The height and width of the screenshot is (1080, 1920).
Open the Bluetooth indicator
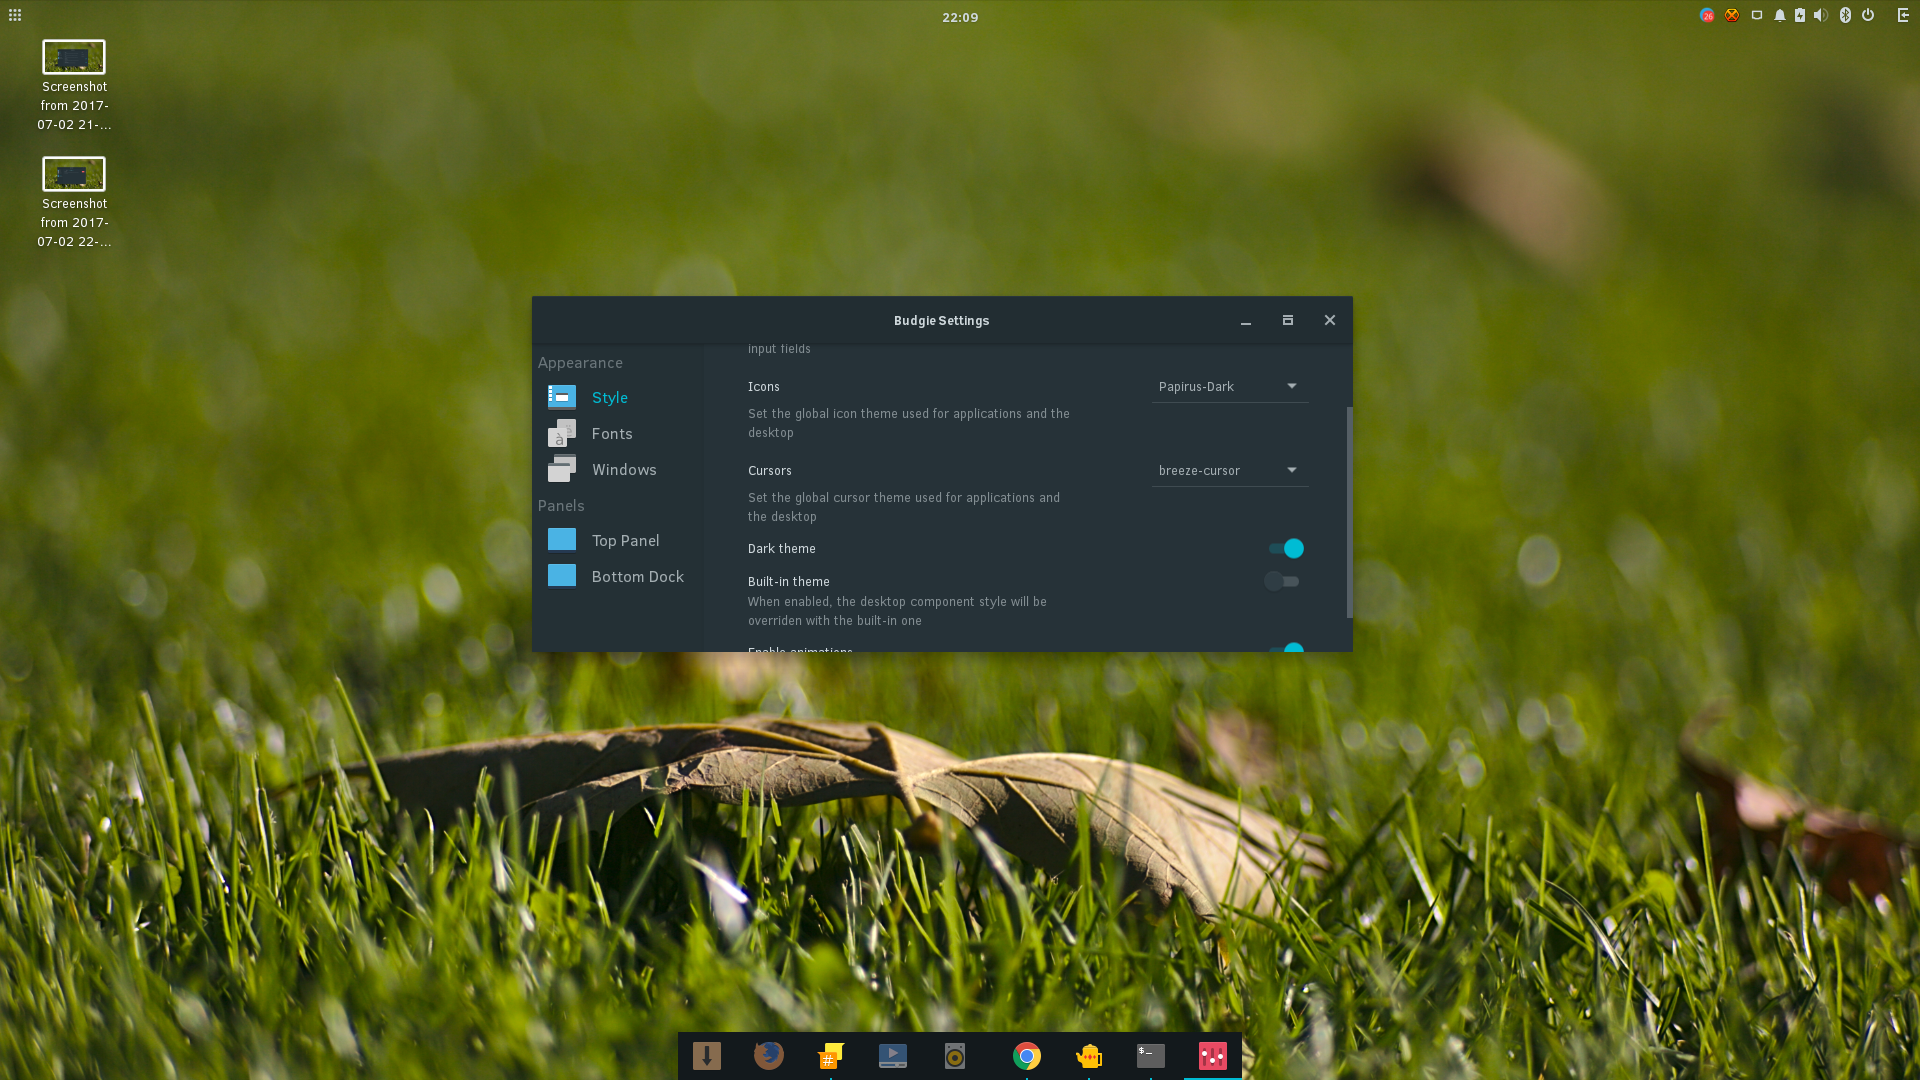click(1846, 15)
